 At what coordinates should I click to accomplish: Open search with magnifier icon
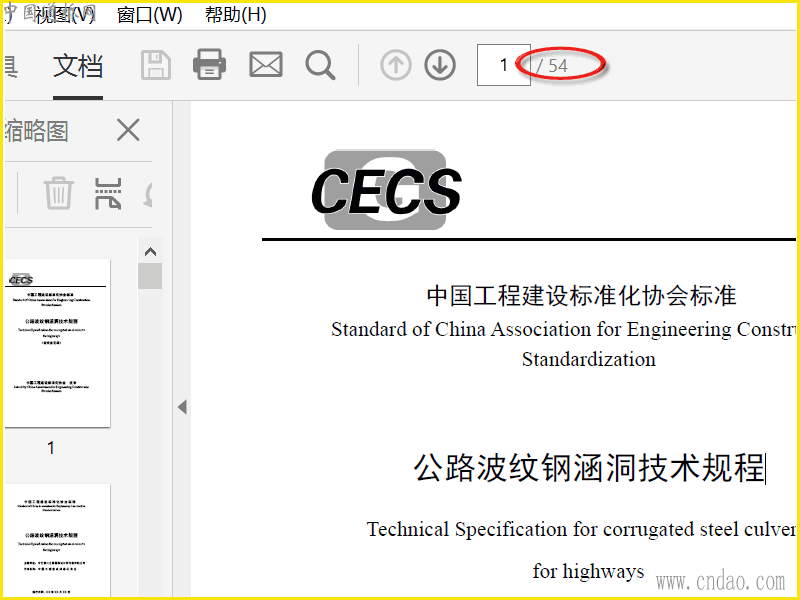coord(320,65)
